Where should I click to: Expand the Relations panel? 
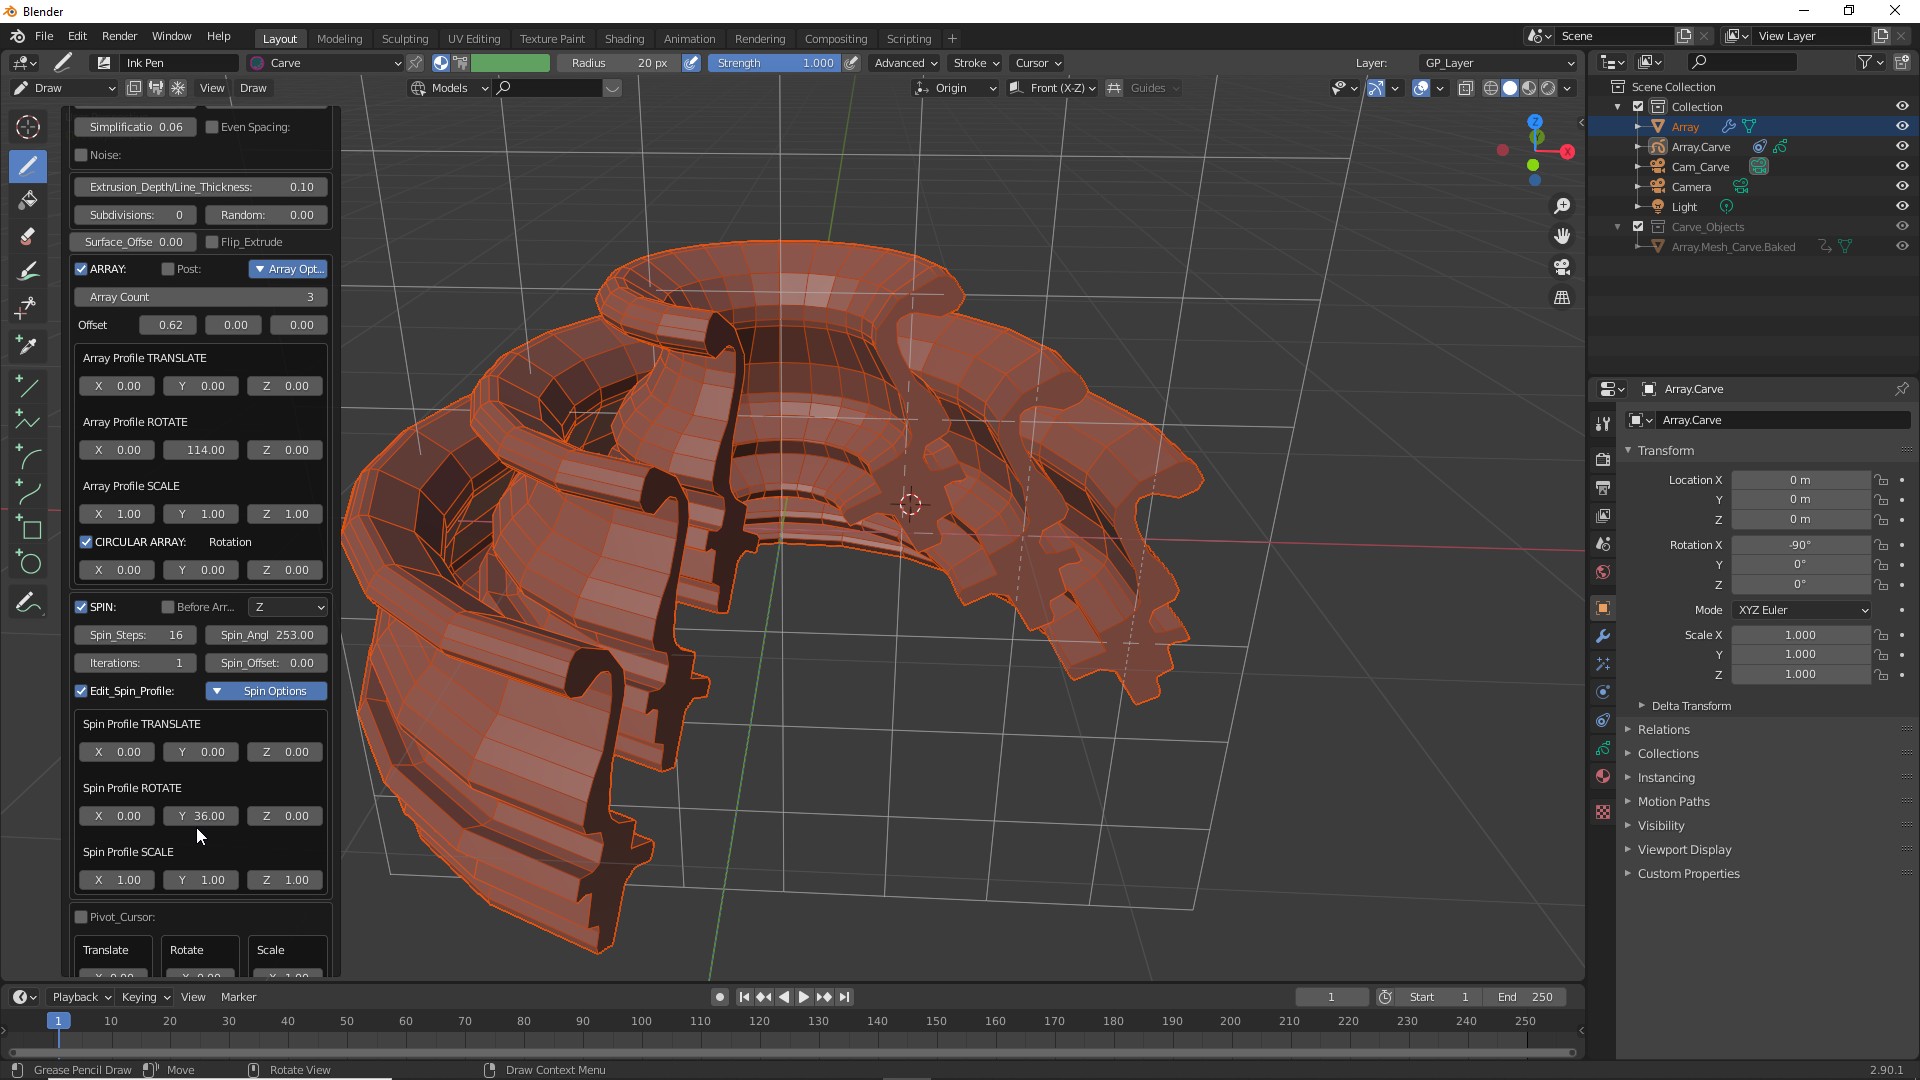pyautogui.click(x=1663, y=730)
